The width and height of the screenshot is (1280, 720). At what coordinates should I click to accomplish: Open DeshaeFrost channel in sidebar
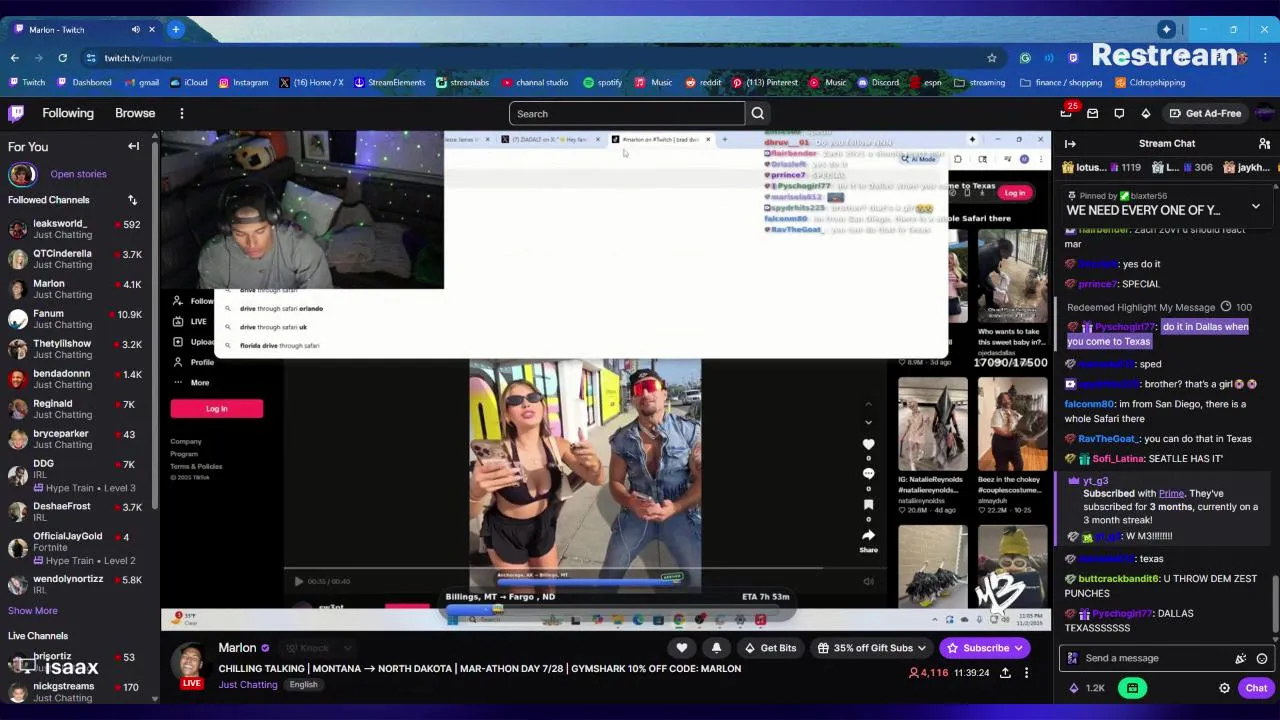78,511
